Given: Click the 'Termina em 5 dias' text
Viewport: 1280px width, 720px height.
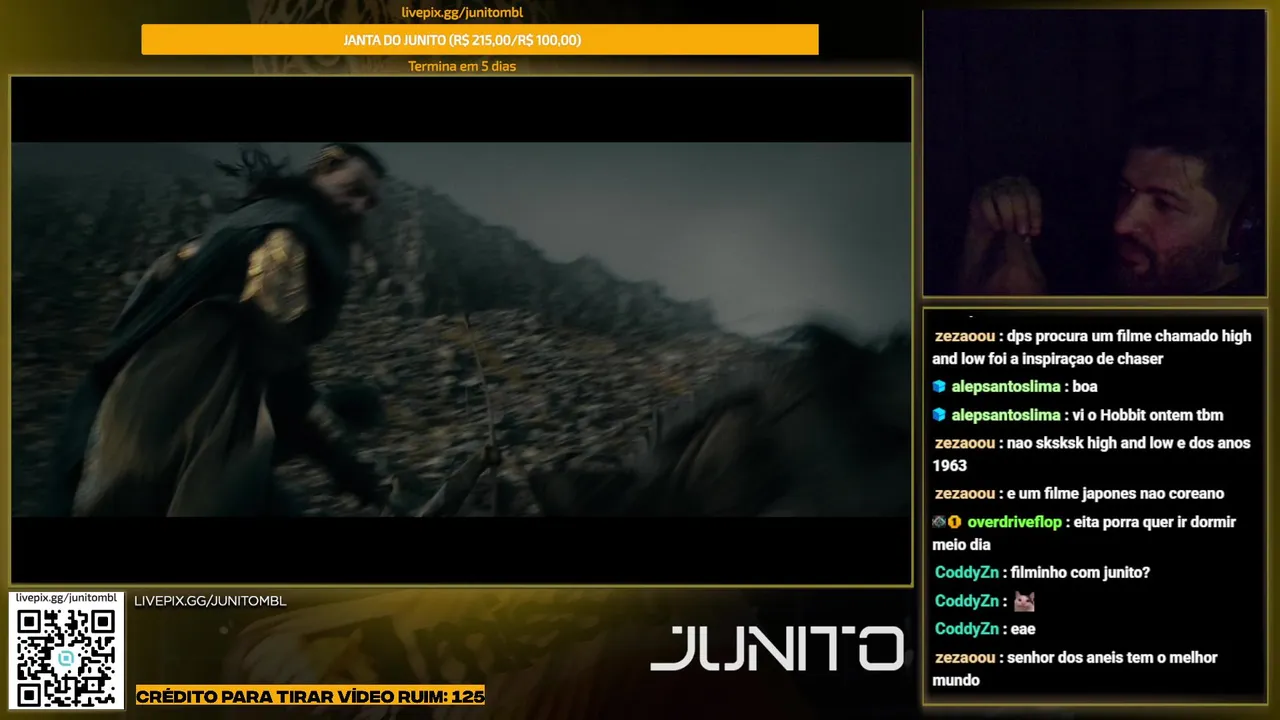Looking at the screenshot, I should [x=462, y=66].
